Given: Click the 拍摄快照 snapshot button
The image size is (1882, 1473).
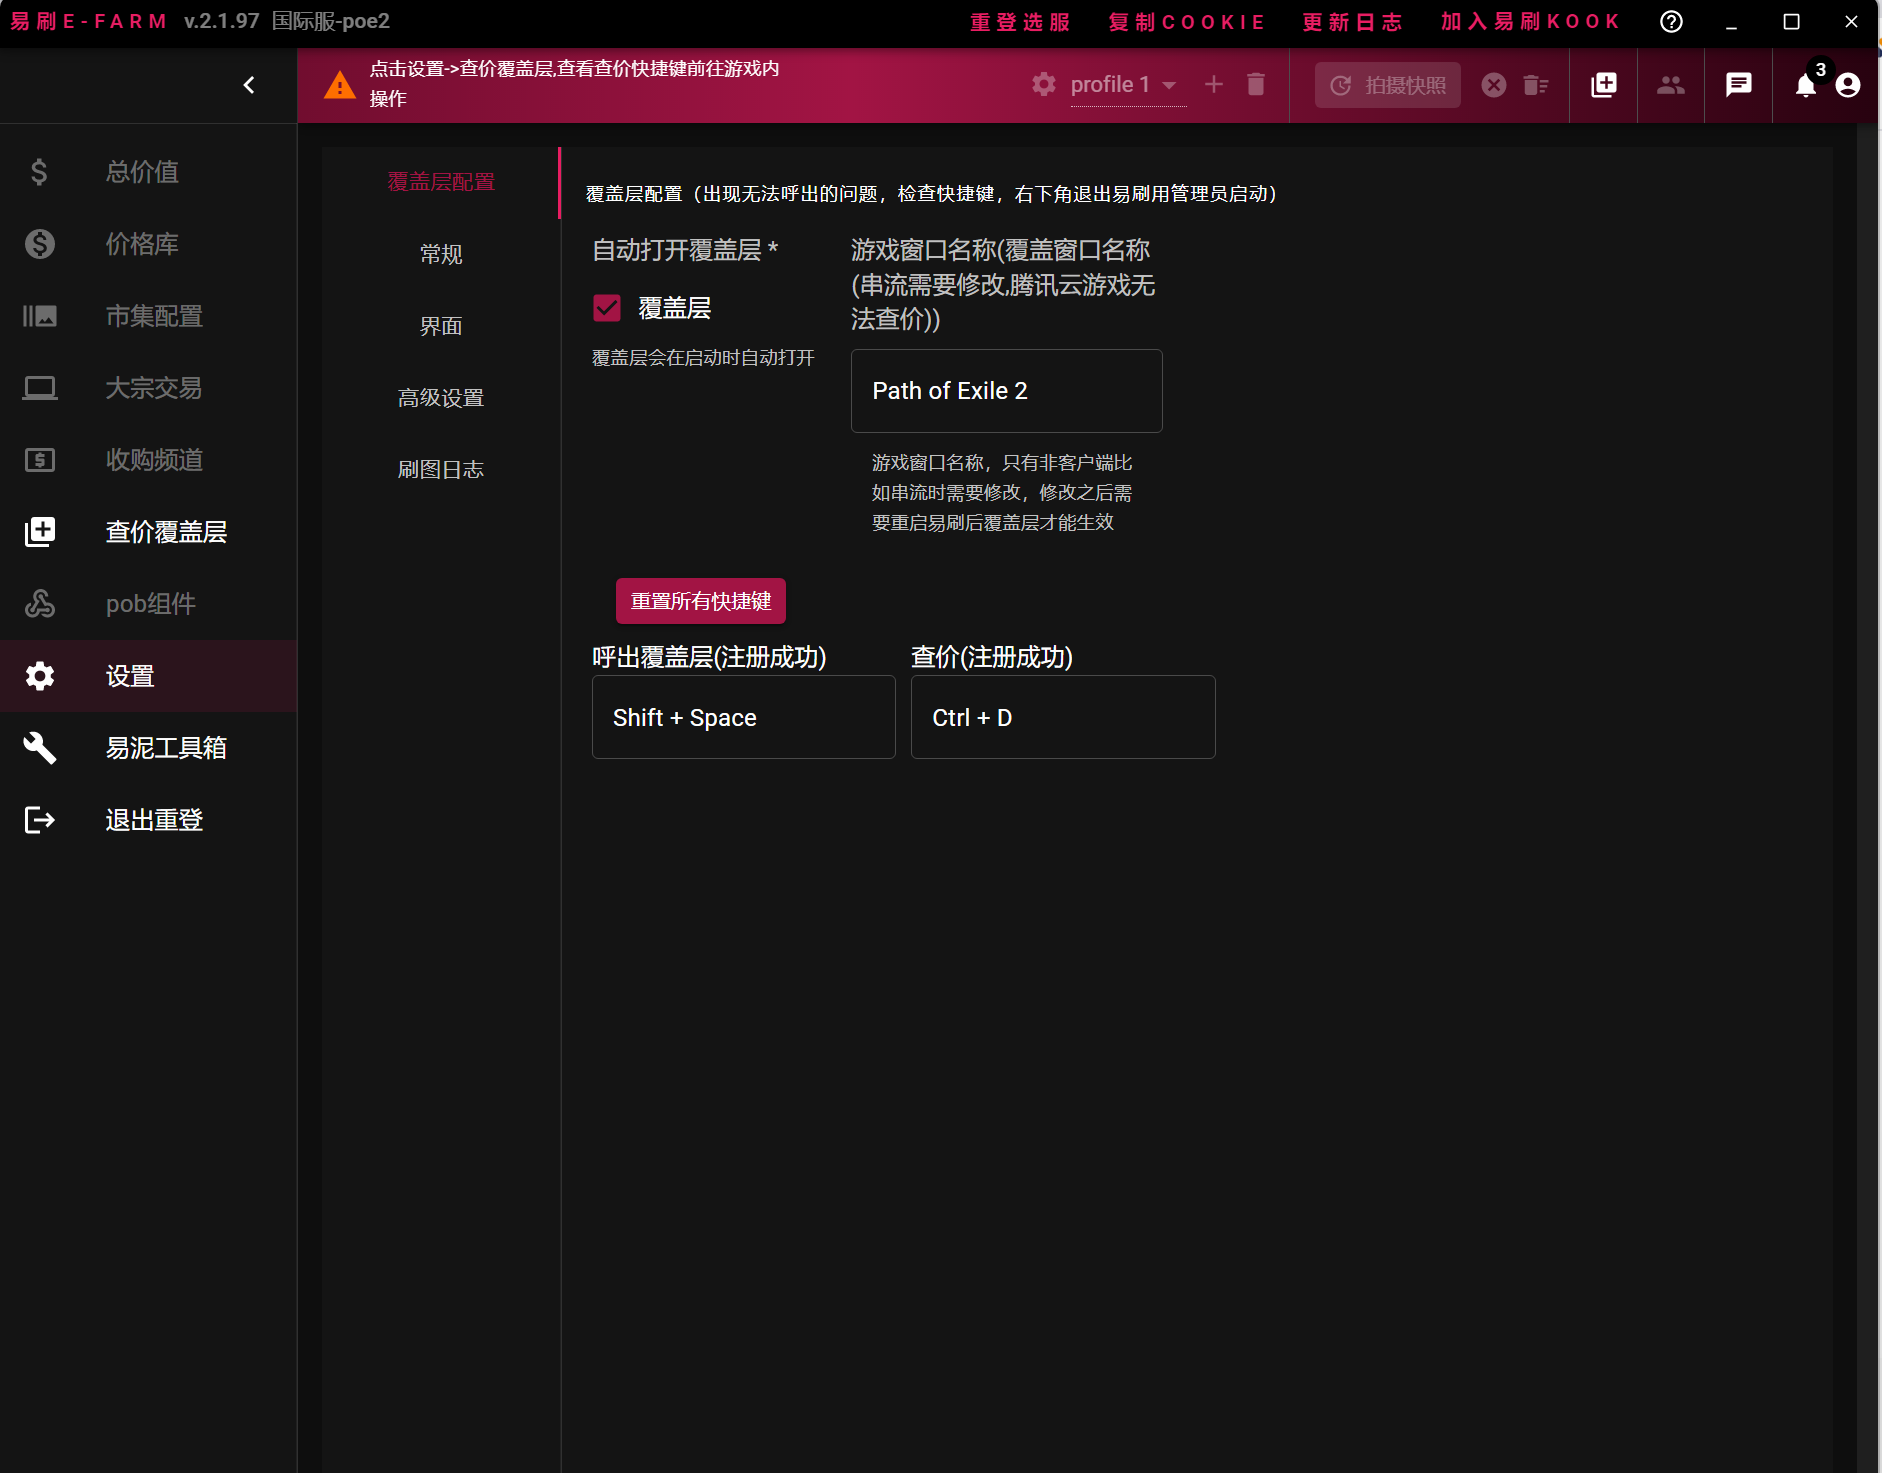Looking at the screenshot, I should pos(1388,85).
